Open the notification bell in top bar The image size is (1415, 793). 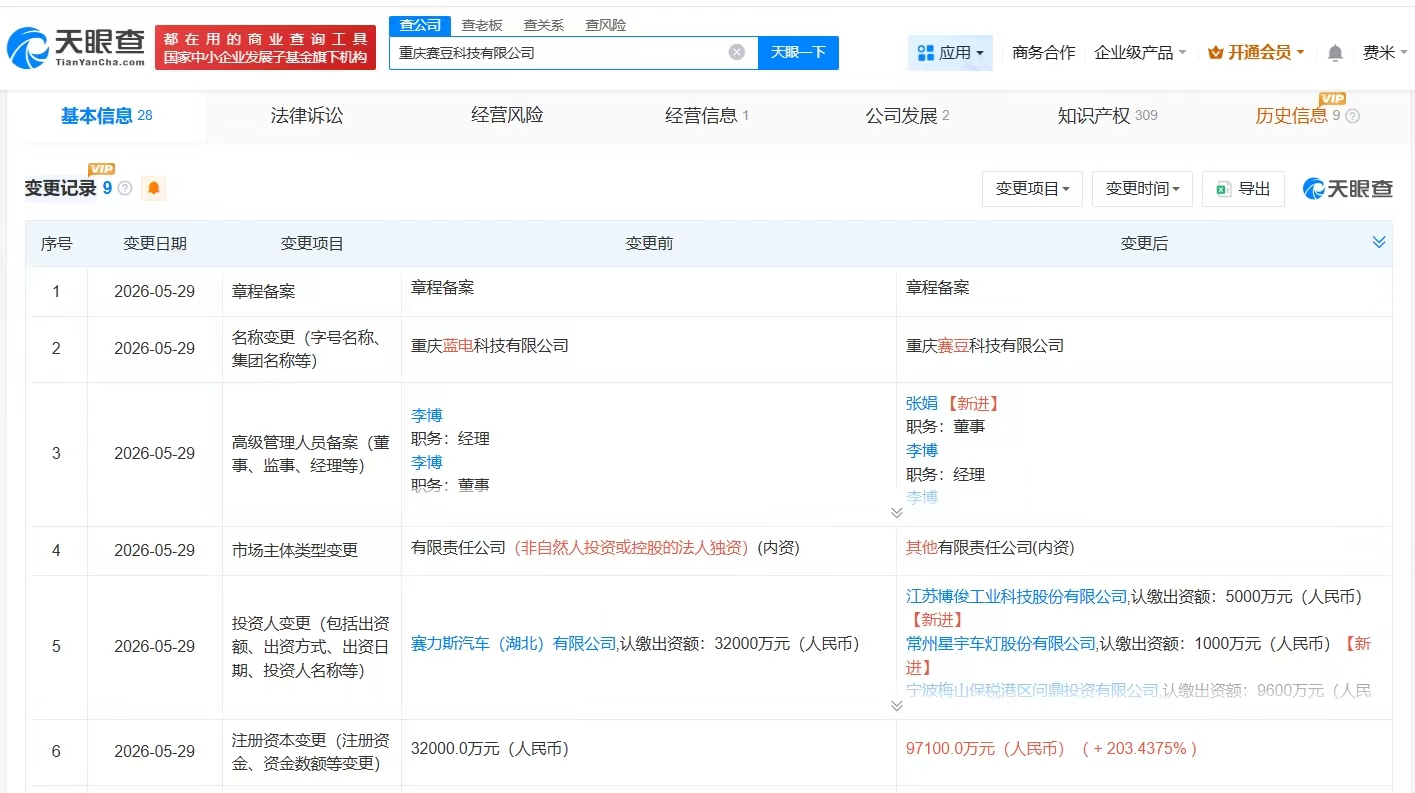[1335, 52]
